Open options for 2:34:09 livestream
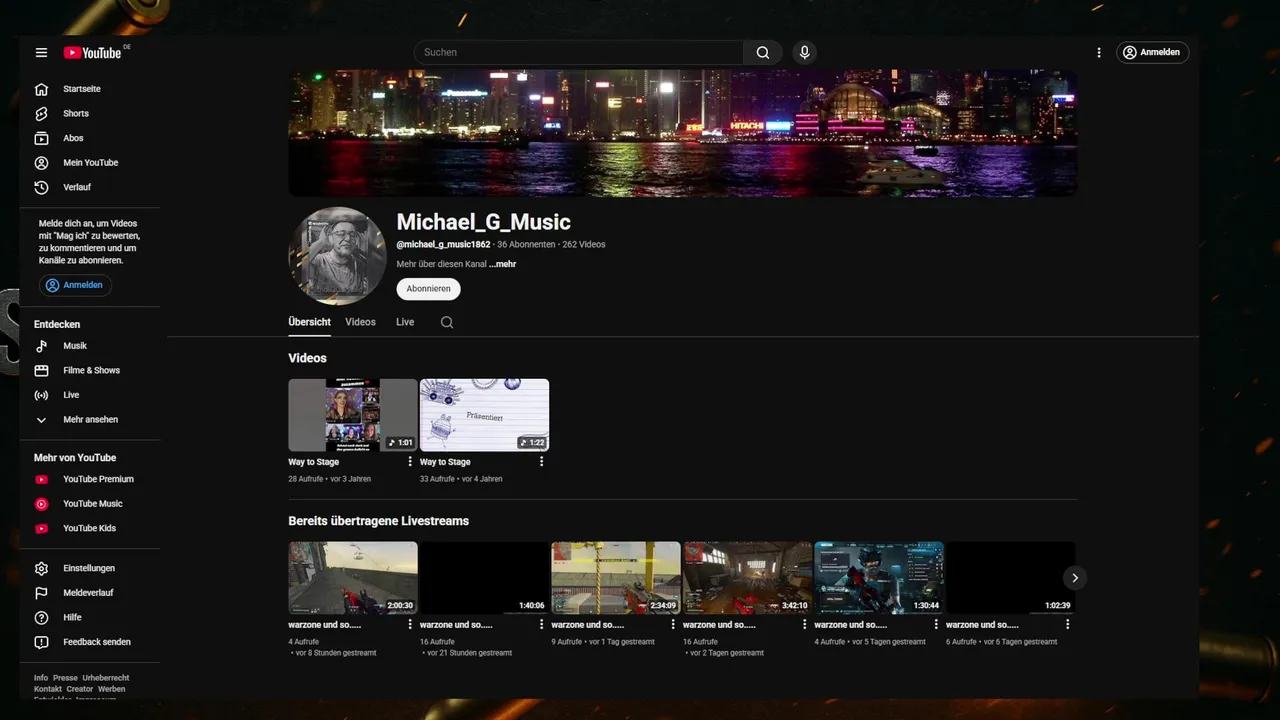This screenshot has width=1280, height=720. (673, 624)
